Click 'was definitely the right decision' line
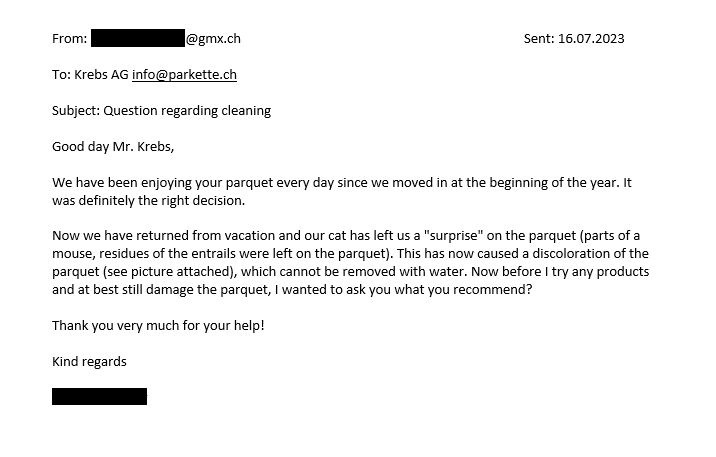The image size is (716, 457). pyautogui.click(x=148, y=200)
